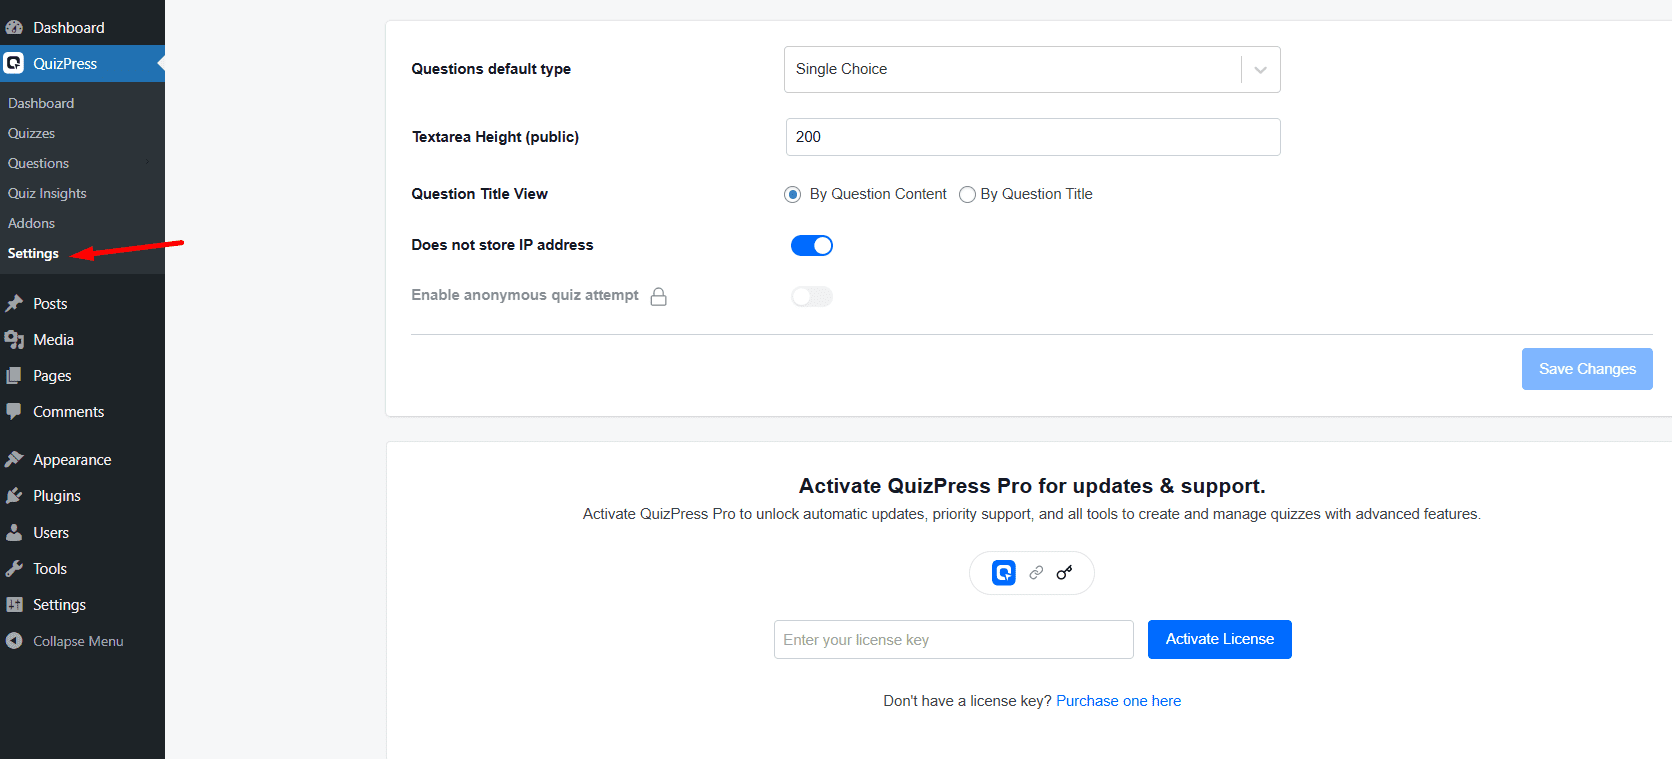Click the key icon in license box
The height and width of the screenshot is (759, 1672).
pos(1064,573)
